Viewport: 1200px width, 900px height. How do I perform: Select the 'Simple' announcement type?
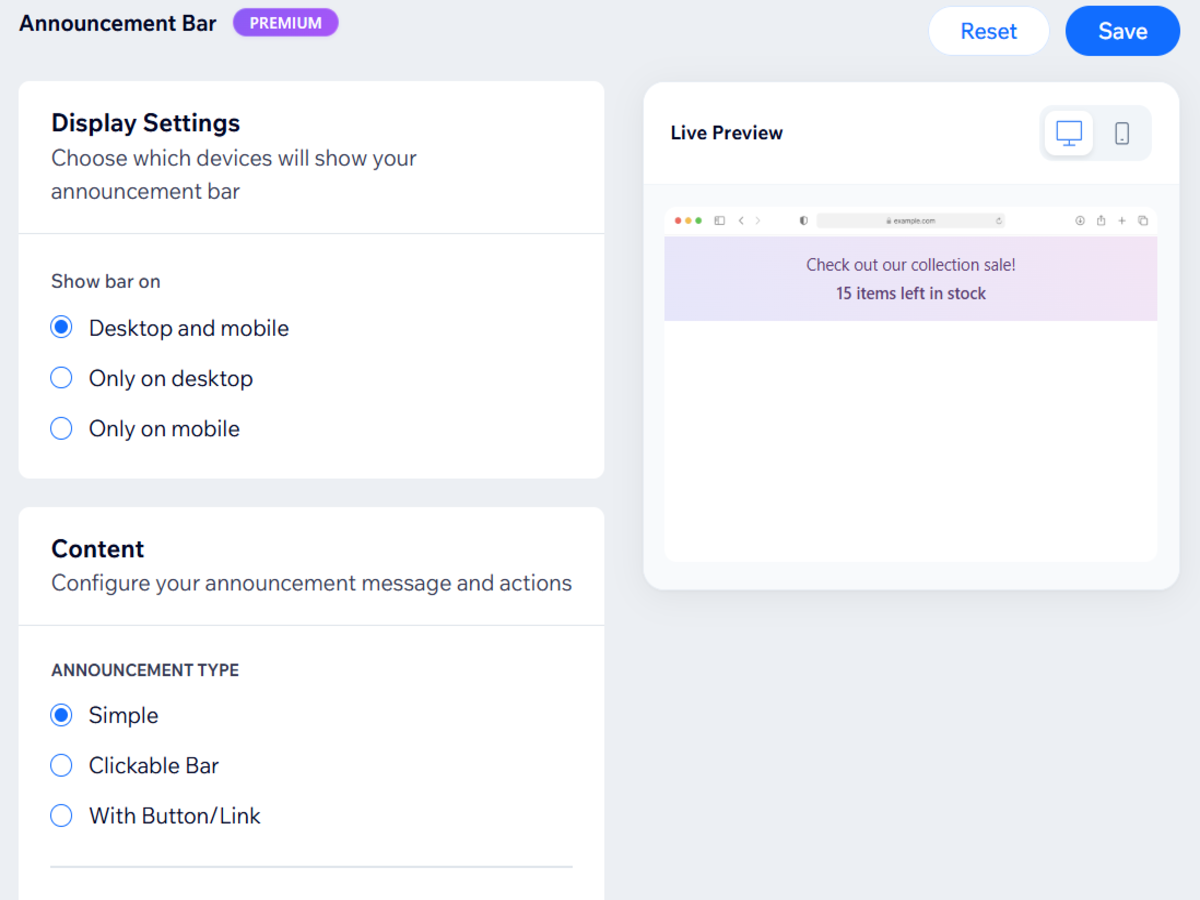(x=62, y=715)
